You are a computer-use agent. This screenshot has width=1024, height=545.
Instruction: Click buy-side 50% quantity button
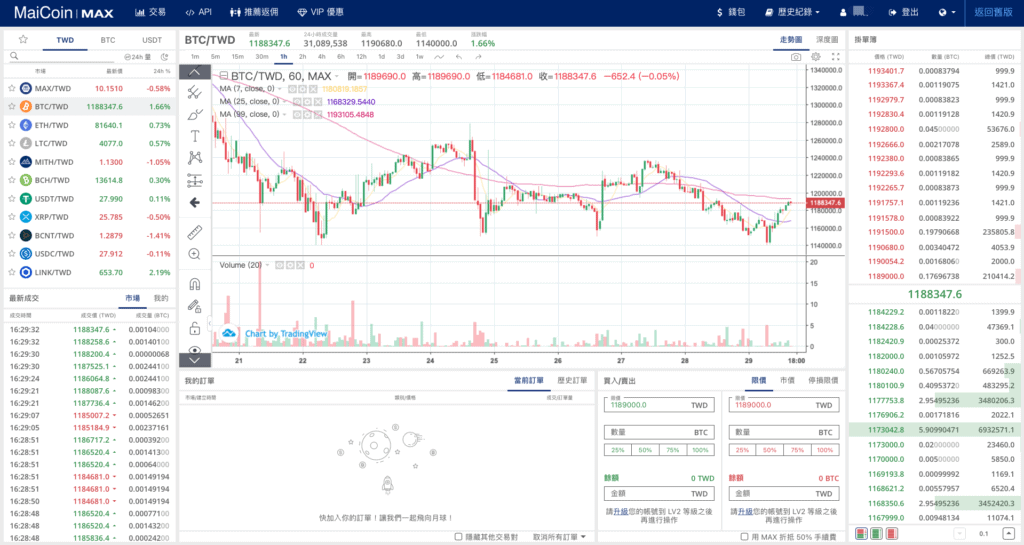point(645,450)
